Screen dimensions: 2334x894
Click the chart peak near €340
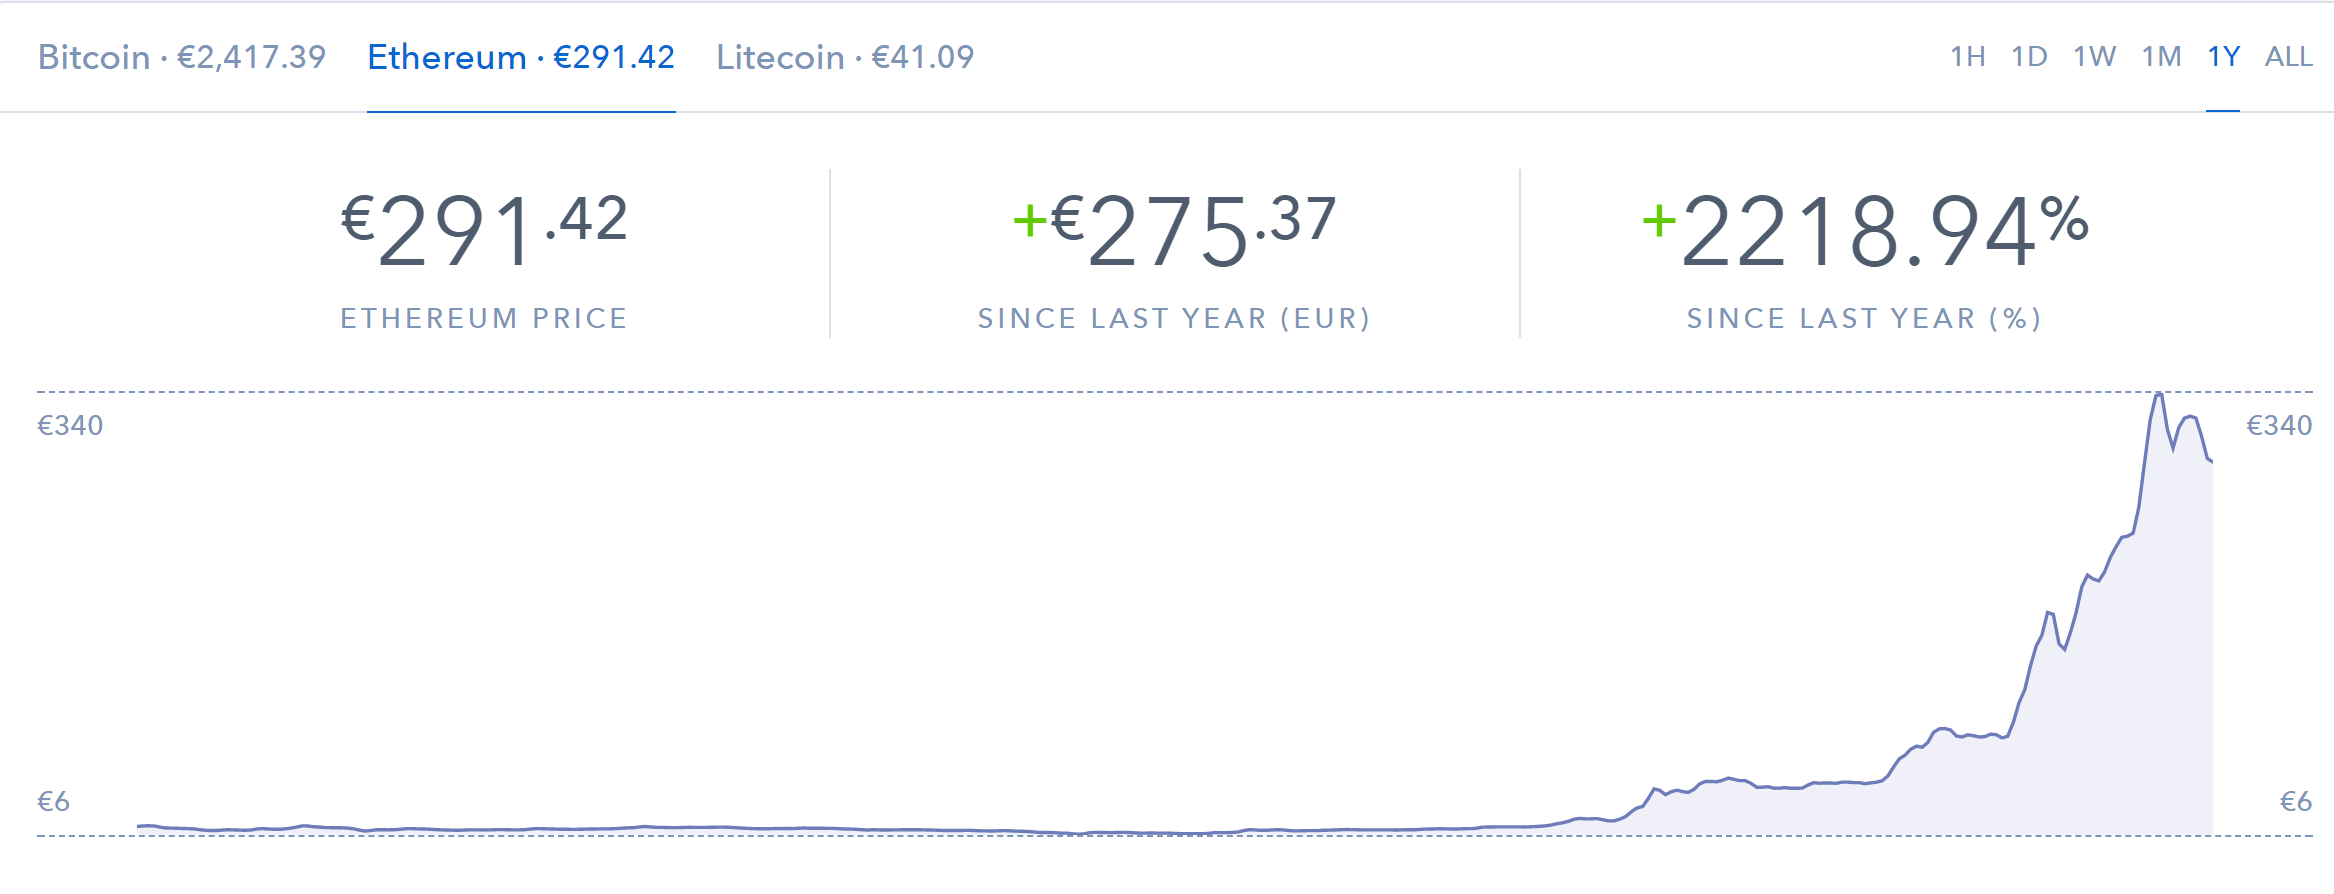coord(2159,396)
